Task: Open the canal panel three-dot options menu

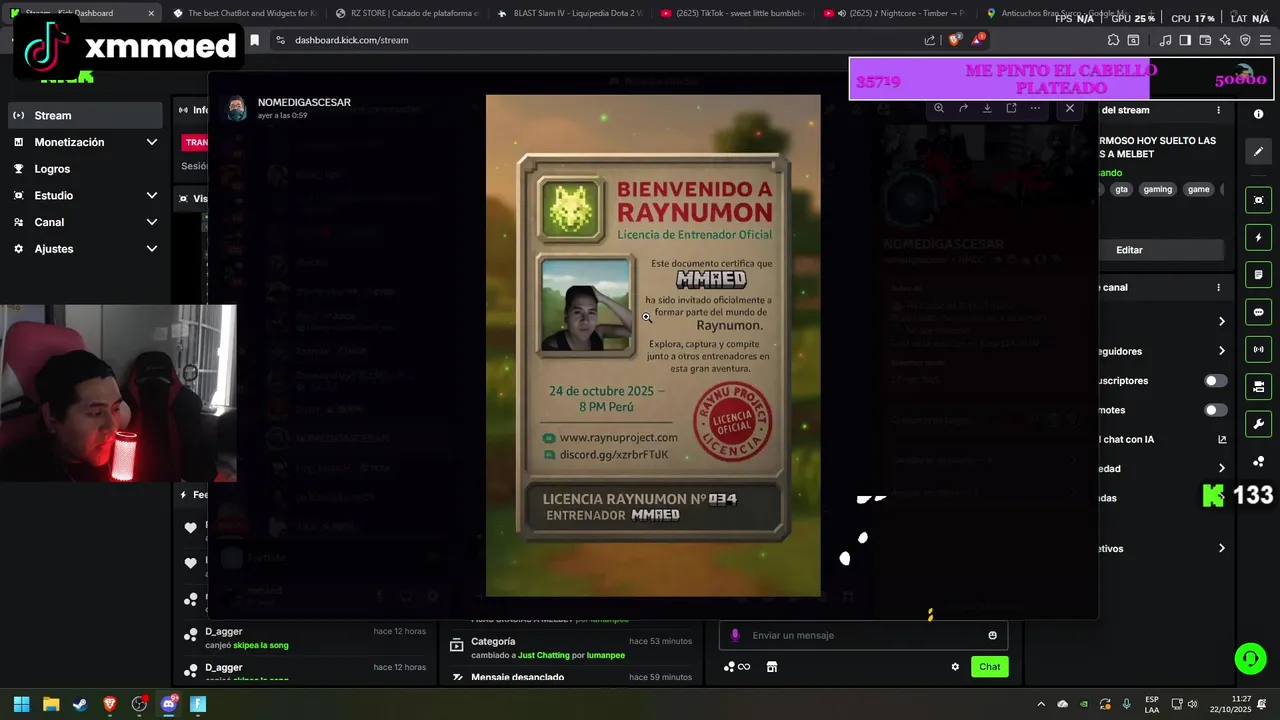Action: pos(1218,287)
